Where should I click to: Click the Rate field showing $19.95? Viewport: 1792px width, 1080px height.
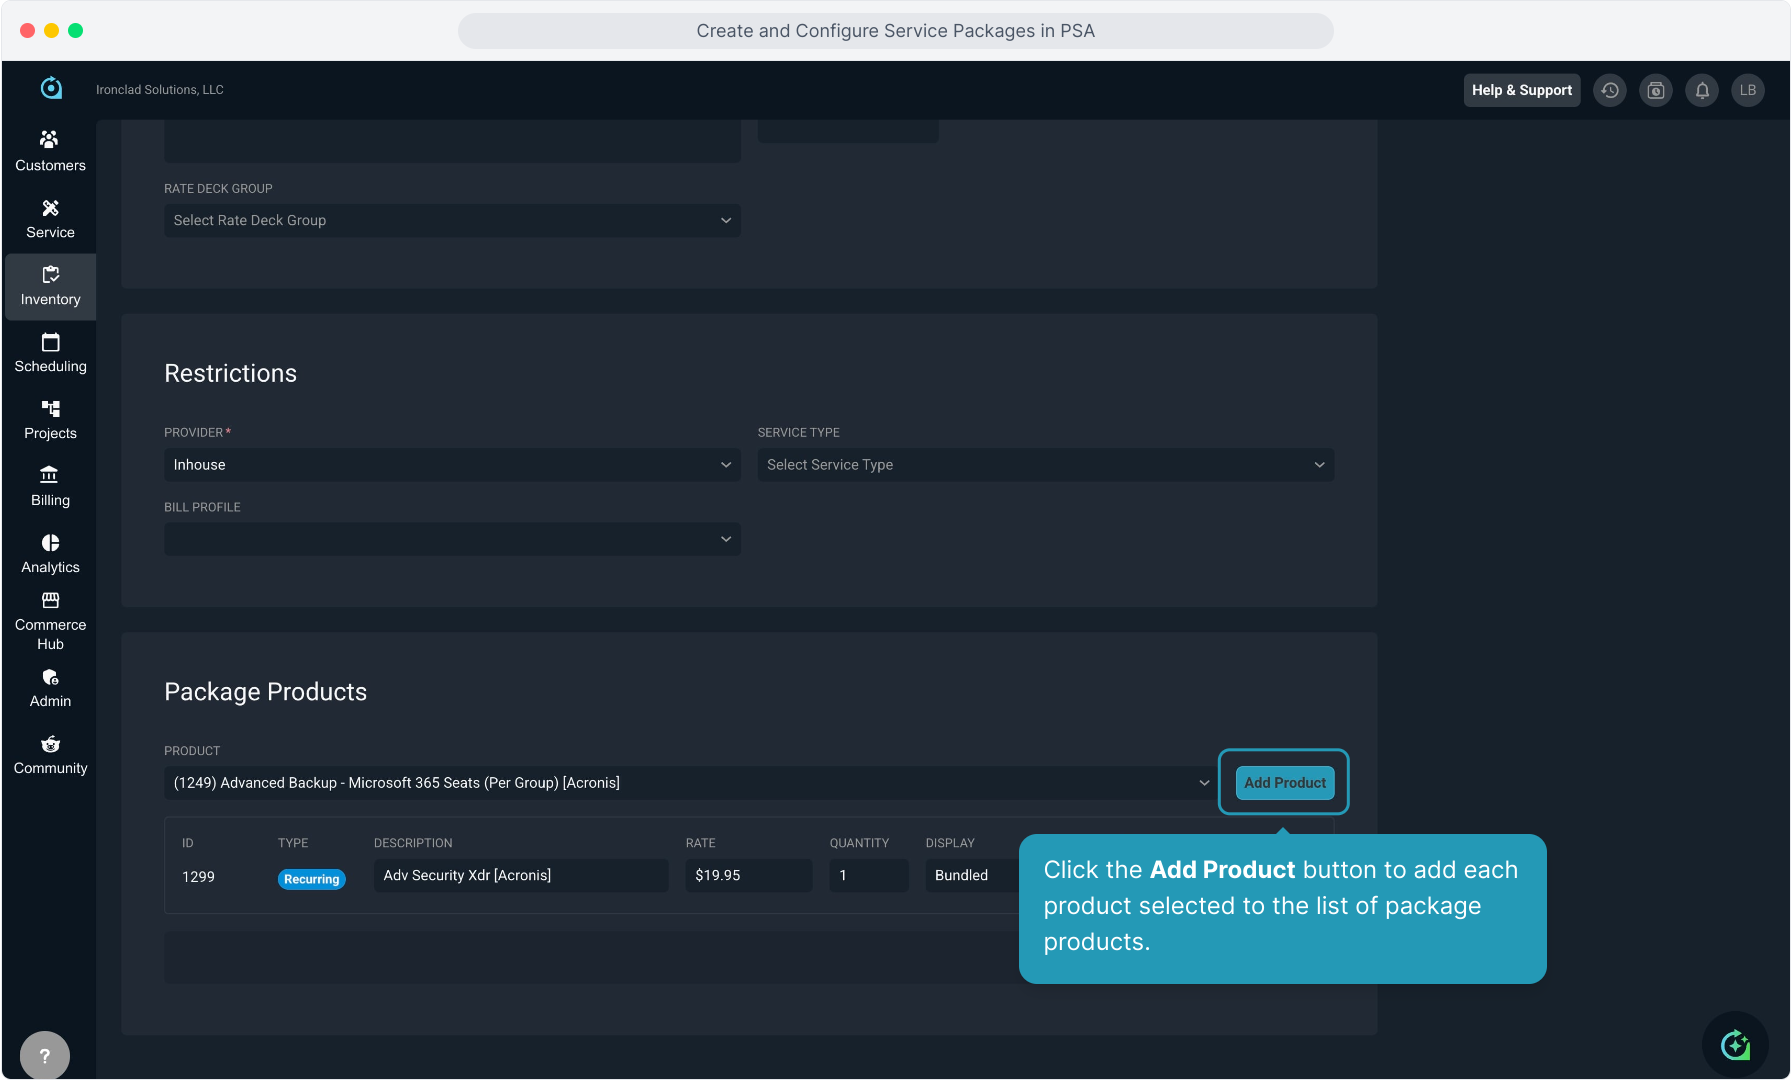[748, 875]
